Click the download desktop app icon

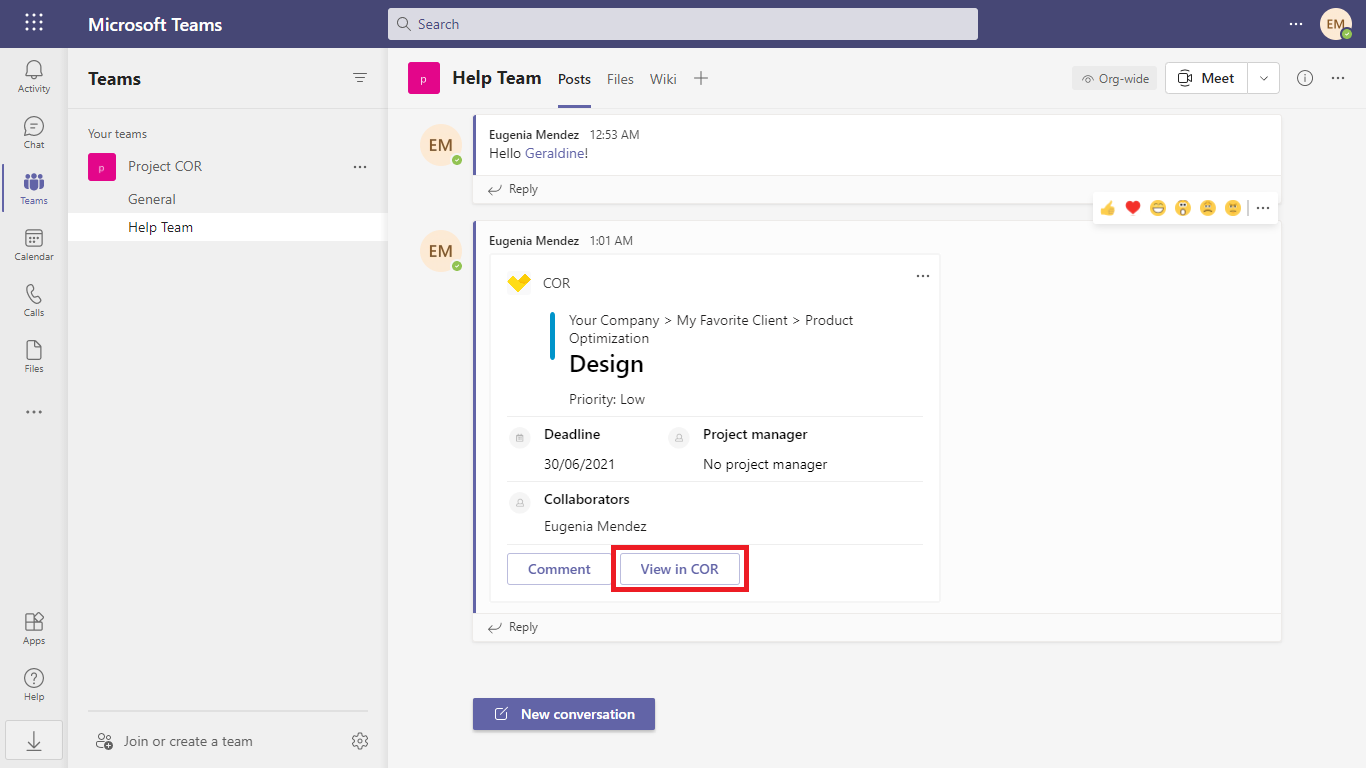(34, 741)
